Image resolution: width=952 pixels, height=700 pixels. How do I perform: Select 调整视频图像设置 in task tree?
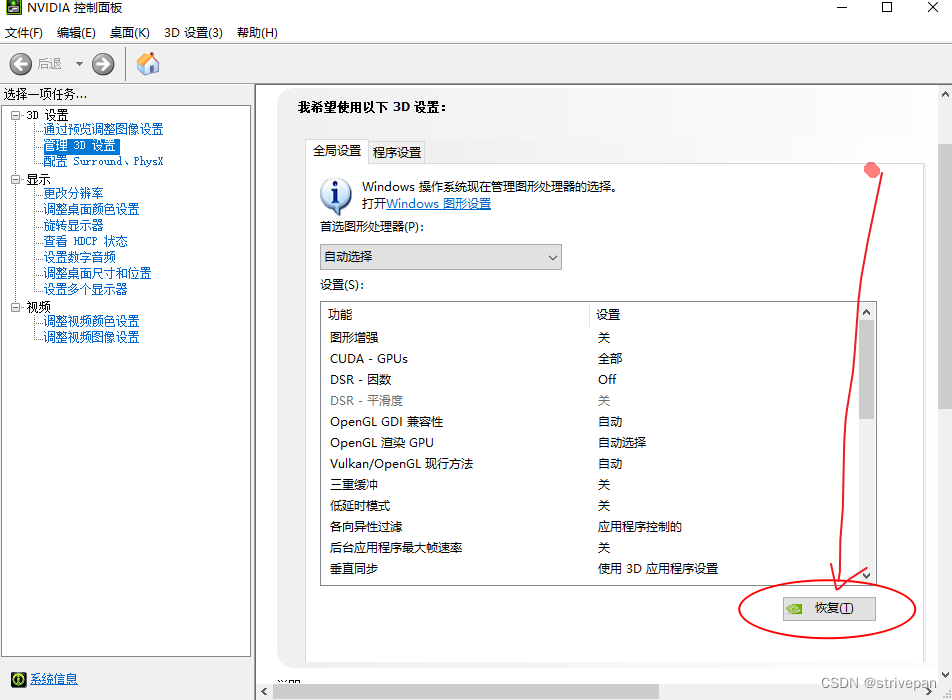click(92, 337)
